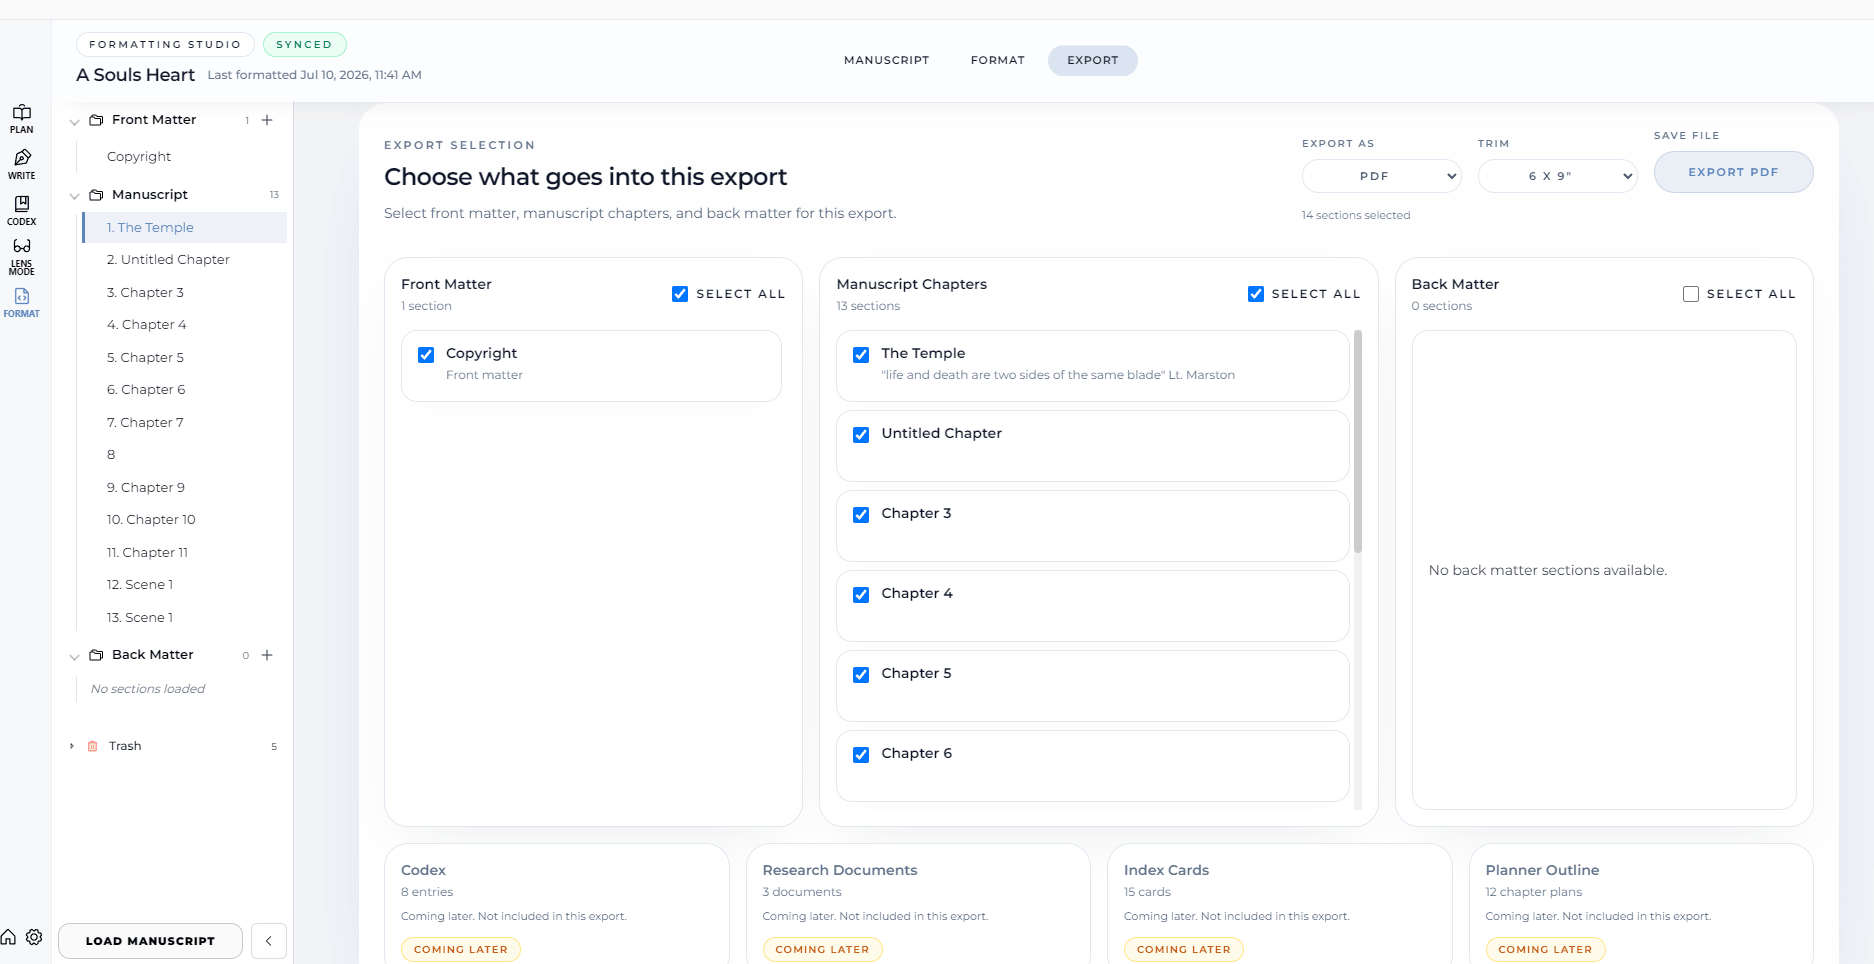Screen dimensions: 1874x964
Task: Select '1. The Temple' in sidebar
Action: pyautogui.click(x=184, y=228)
